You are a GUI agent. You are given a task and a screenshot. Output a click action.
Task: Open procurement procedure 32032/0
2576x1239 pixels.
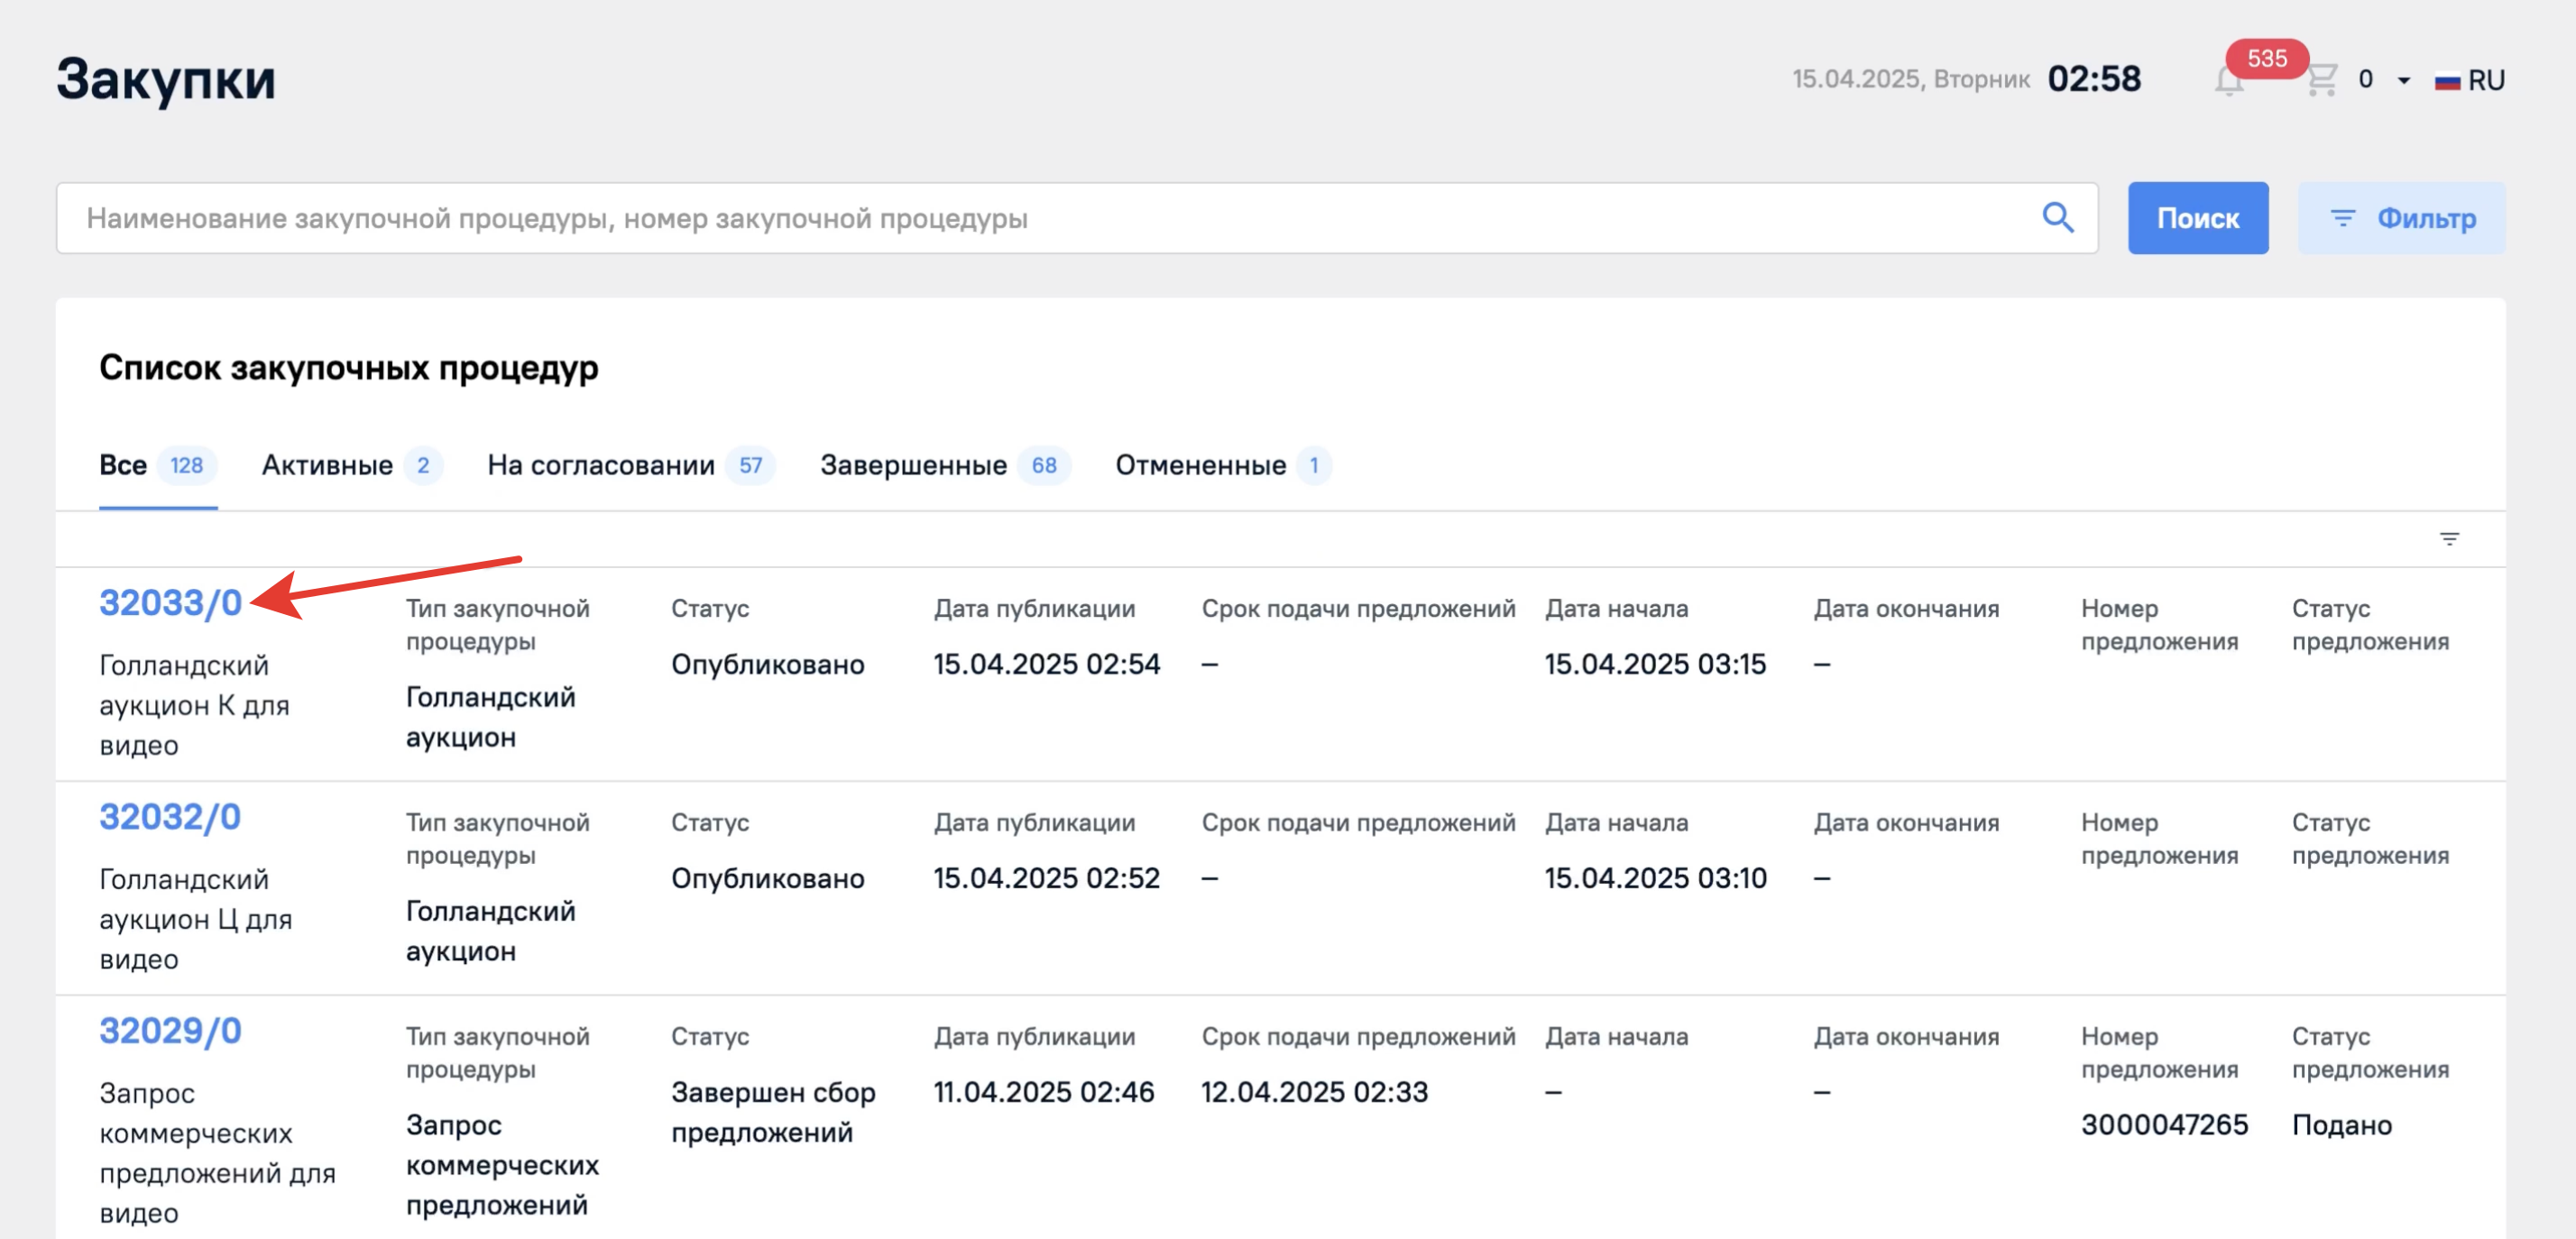[x=170, y=817]
